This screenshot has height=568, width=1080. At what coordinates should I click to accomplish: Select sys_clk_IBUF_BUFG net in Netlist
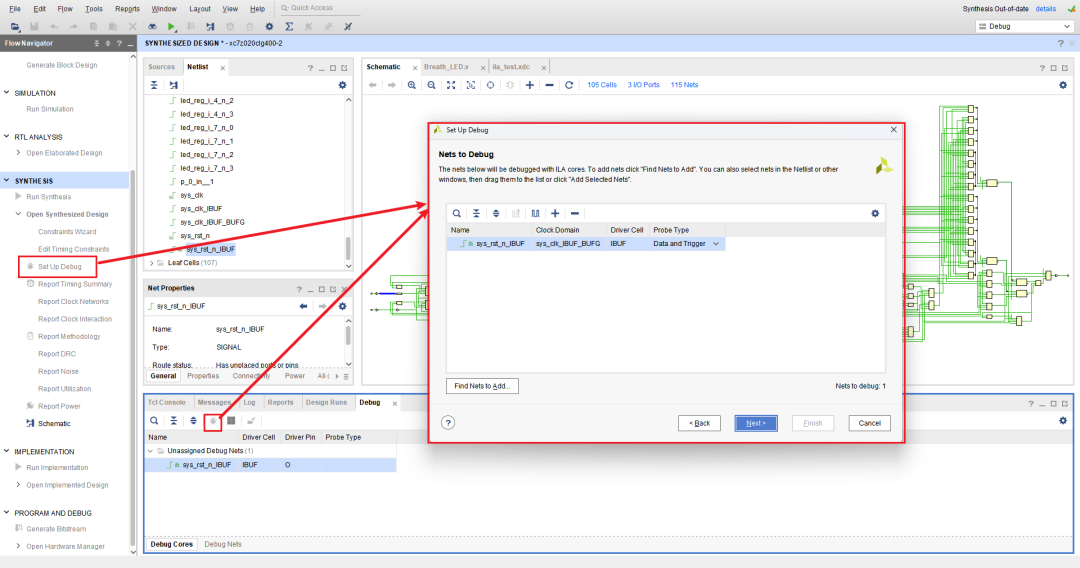[x=212, y=222]
